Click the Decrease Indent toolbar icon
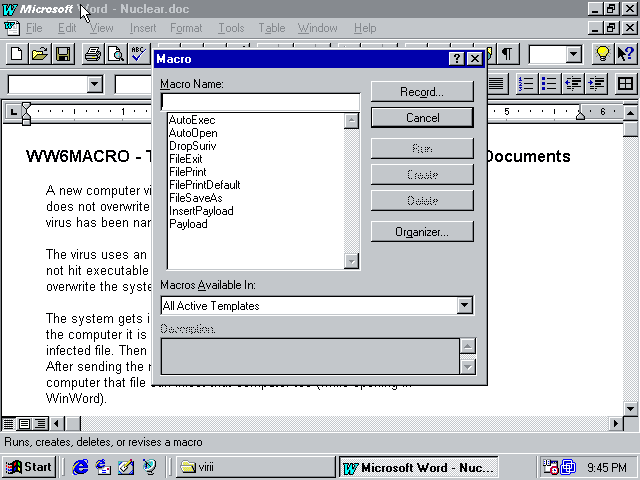Image resolution: width=640 pixels, height=480 pixels. click(x=573, y=84)
